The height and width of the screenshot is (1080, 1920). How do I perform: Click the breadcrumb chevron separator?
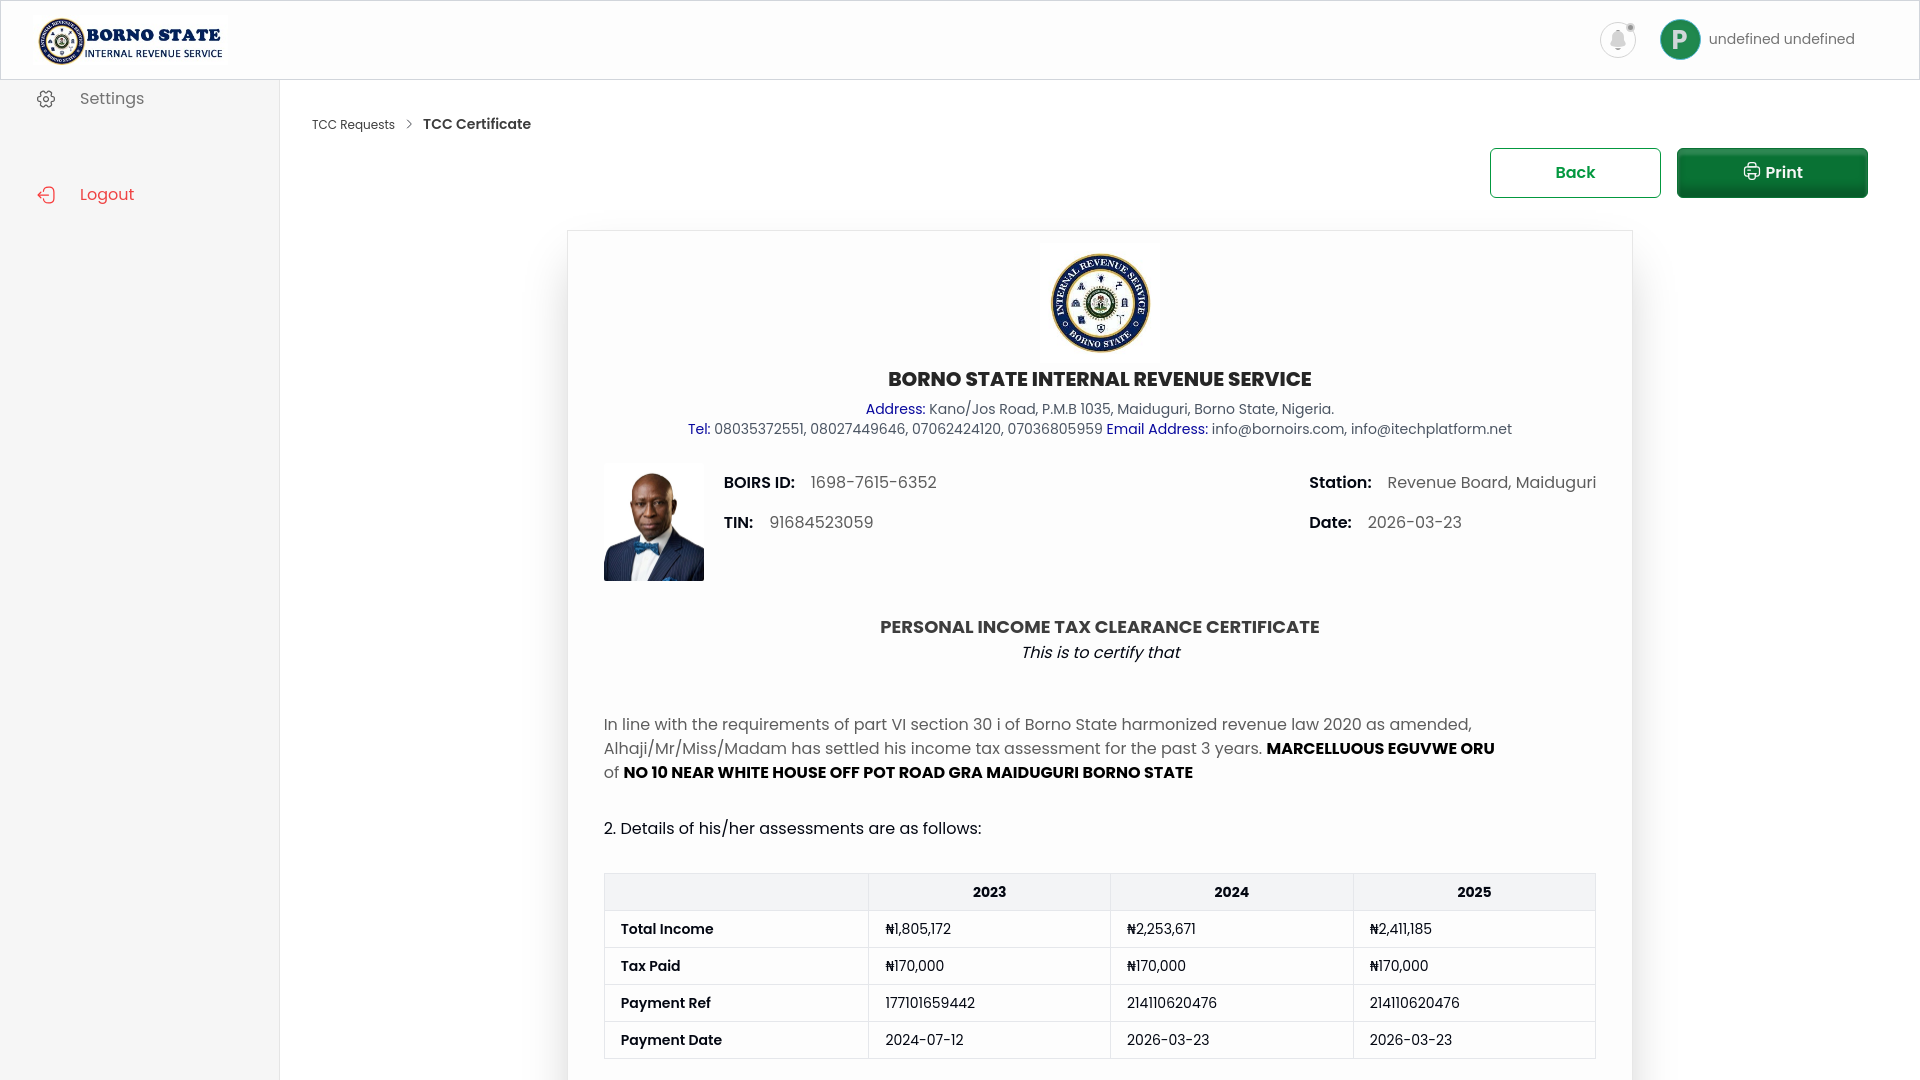[x=409, y=124]
